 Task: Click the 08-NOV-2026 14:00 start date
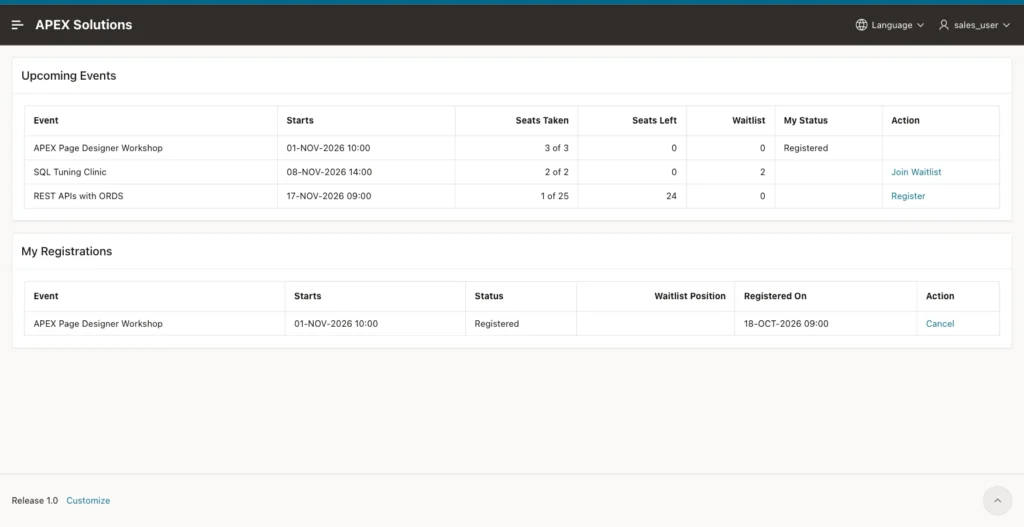[x=329, y=172]
